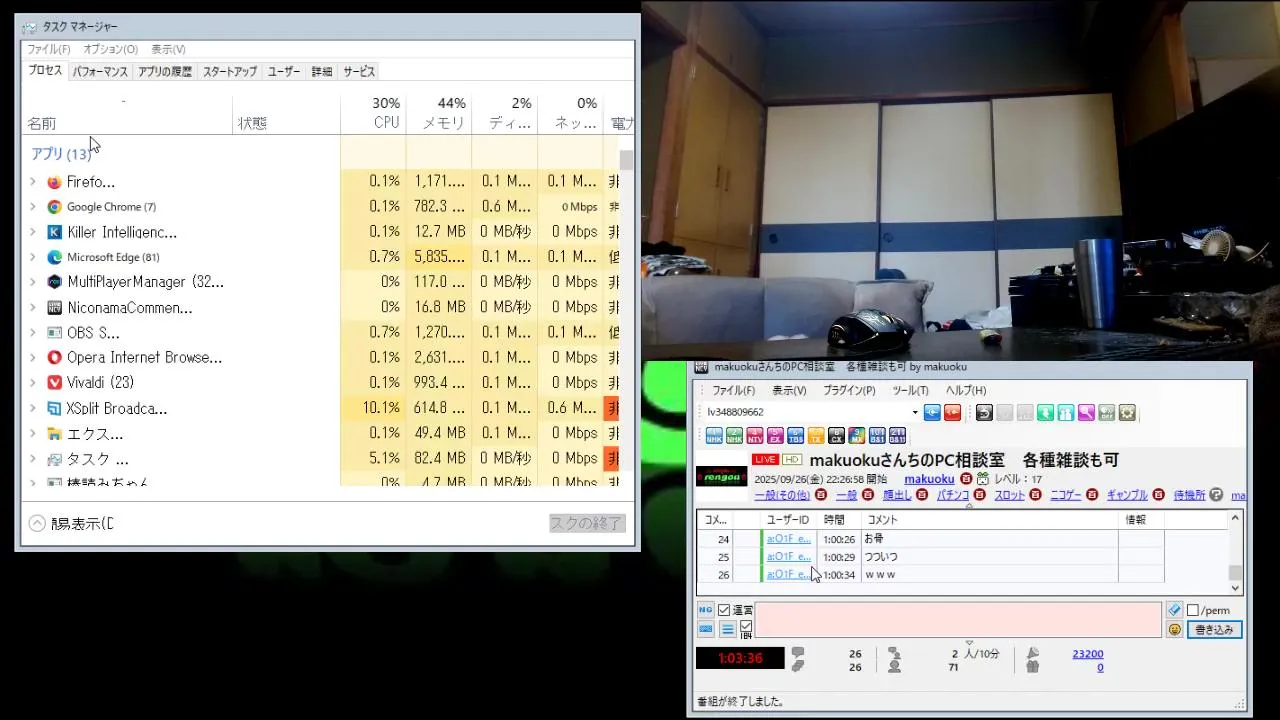Click the Firefox icon in Task Manager
Screen dimensions: 1280x720
pos(54,182)
